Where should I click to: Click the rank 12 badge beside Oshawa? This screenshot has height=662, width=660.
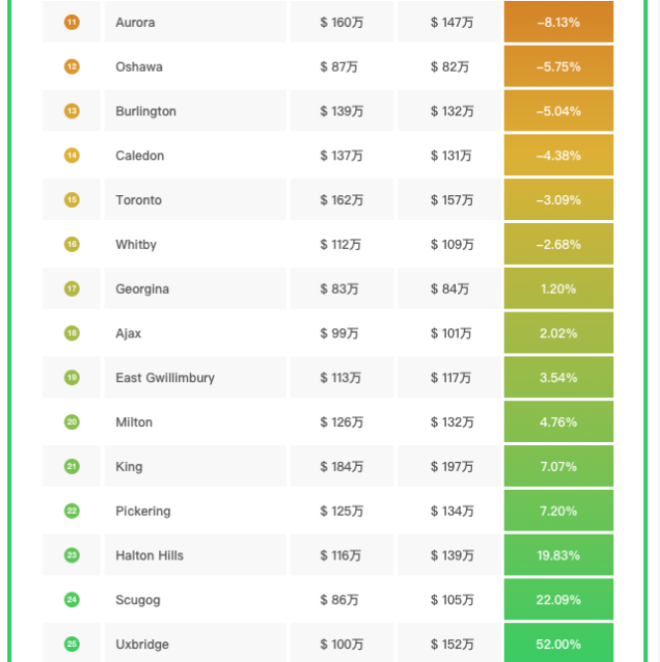coord(71,67)
